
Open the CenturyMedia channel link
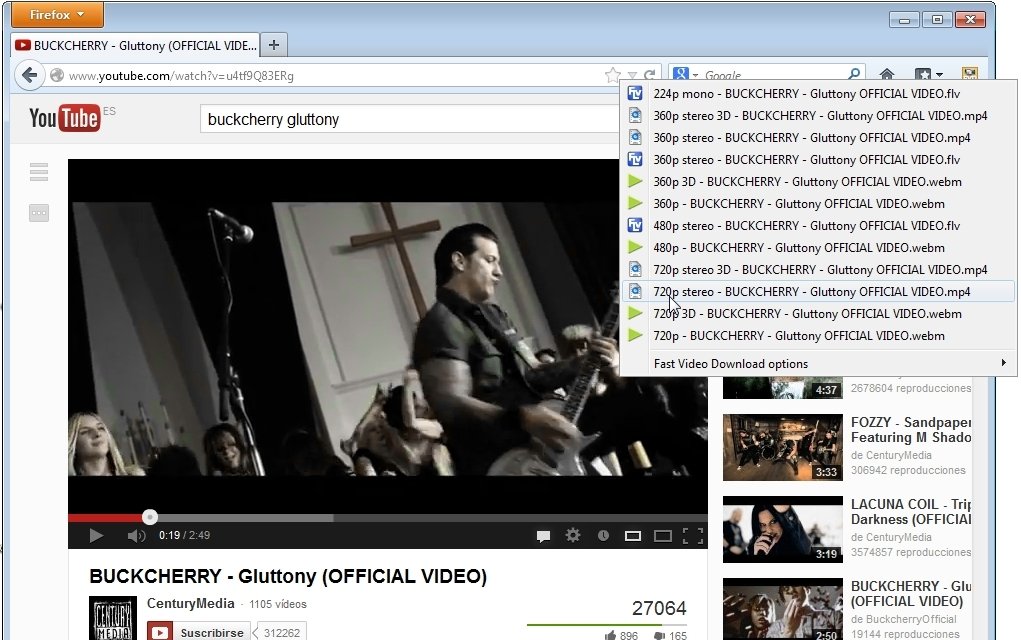coord(190,604)
